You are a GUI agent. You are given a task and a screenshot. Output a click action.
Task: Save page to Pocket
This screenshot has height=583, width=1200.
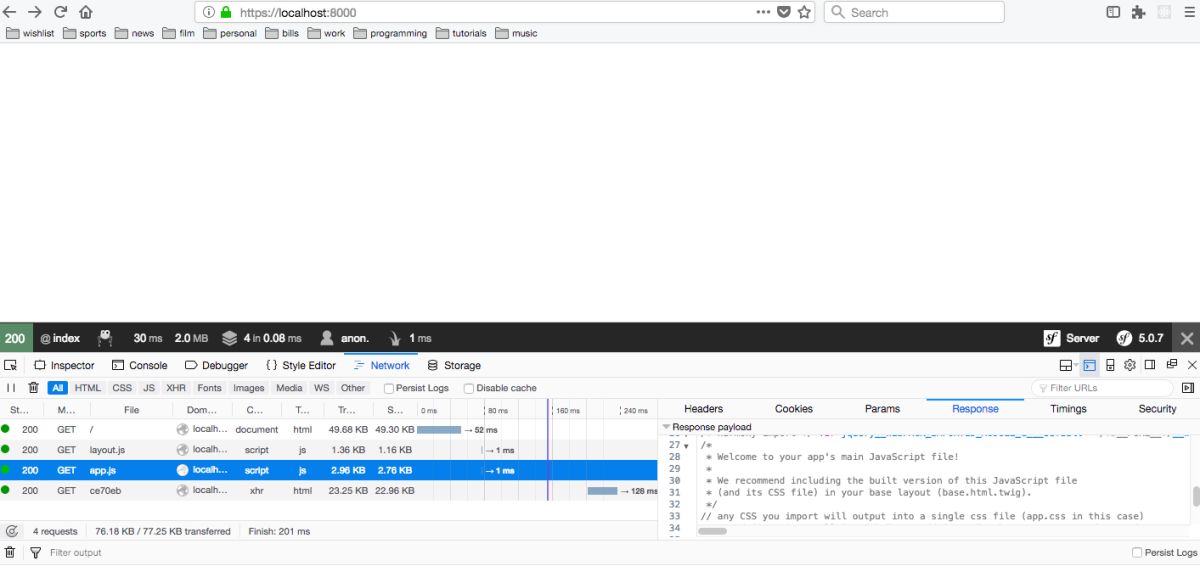coord(784,12)
